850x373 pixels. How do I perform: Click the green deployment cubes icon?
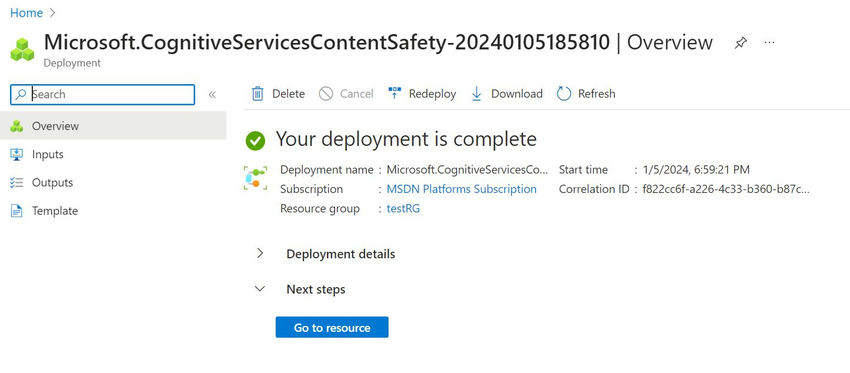(x=22, y=49)
